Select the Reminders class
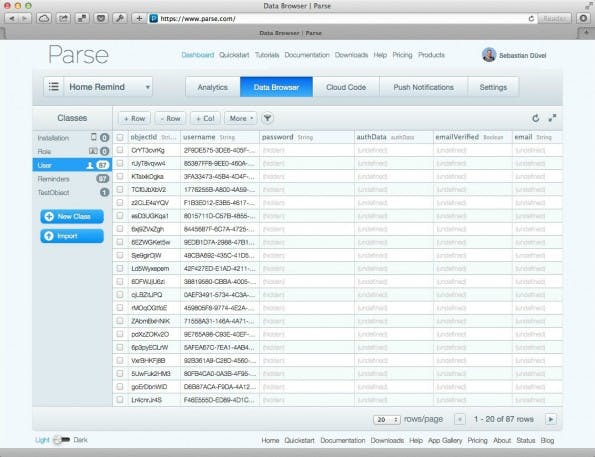 pyautogui.click(x=72, y=179)
